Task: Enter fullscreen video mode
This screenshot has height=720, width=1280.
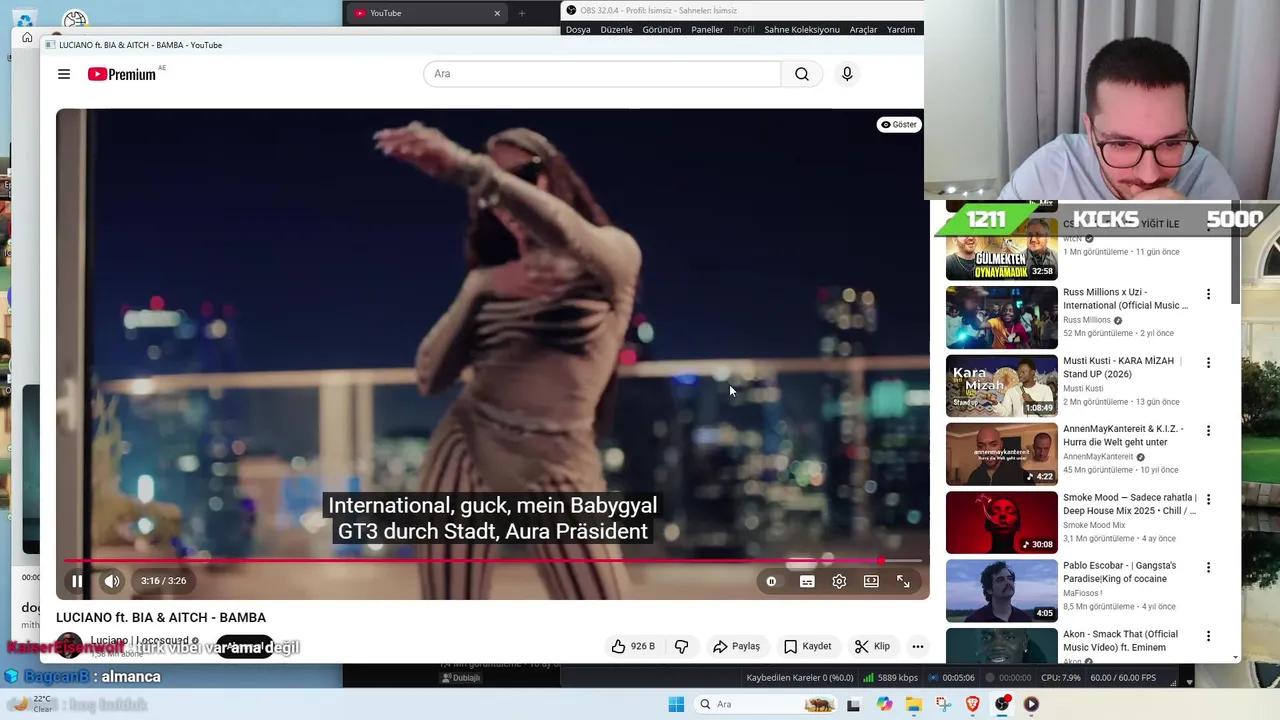Action: [903, 581]
